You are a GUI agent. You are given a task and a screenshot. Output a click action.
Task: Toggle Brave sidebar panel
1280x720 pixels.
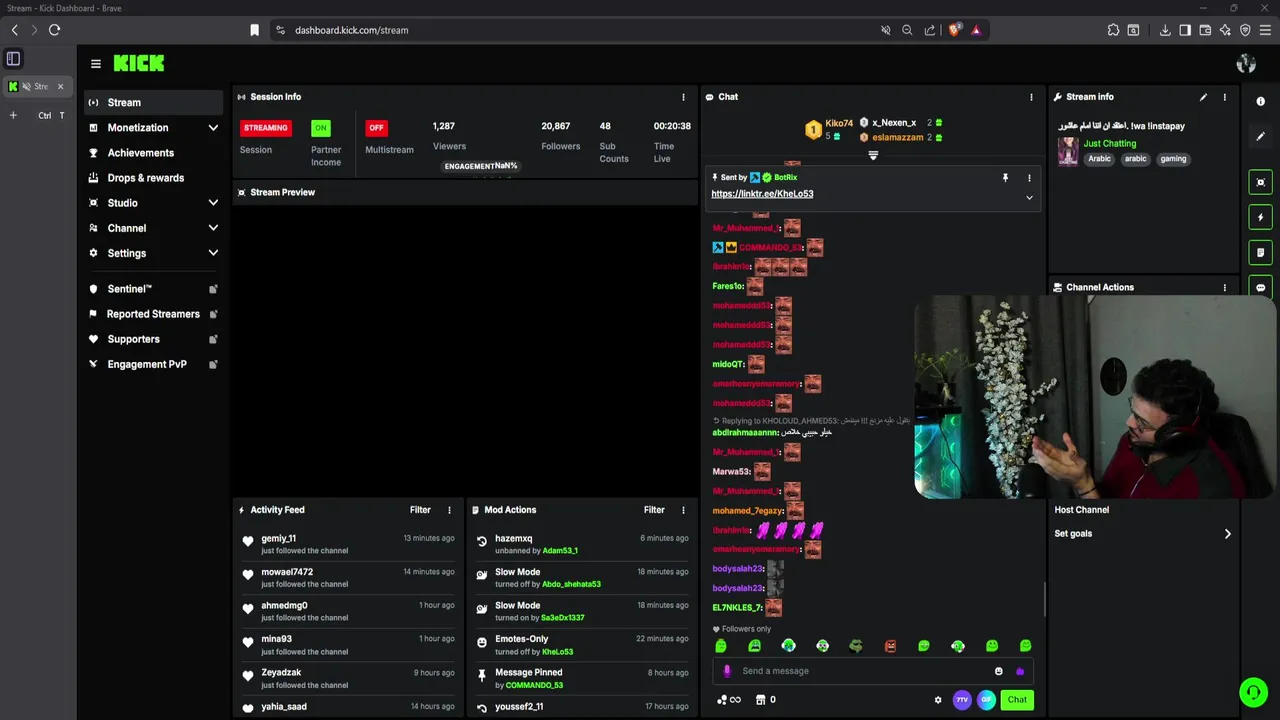coord(1185,30)
